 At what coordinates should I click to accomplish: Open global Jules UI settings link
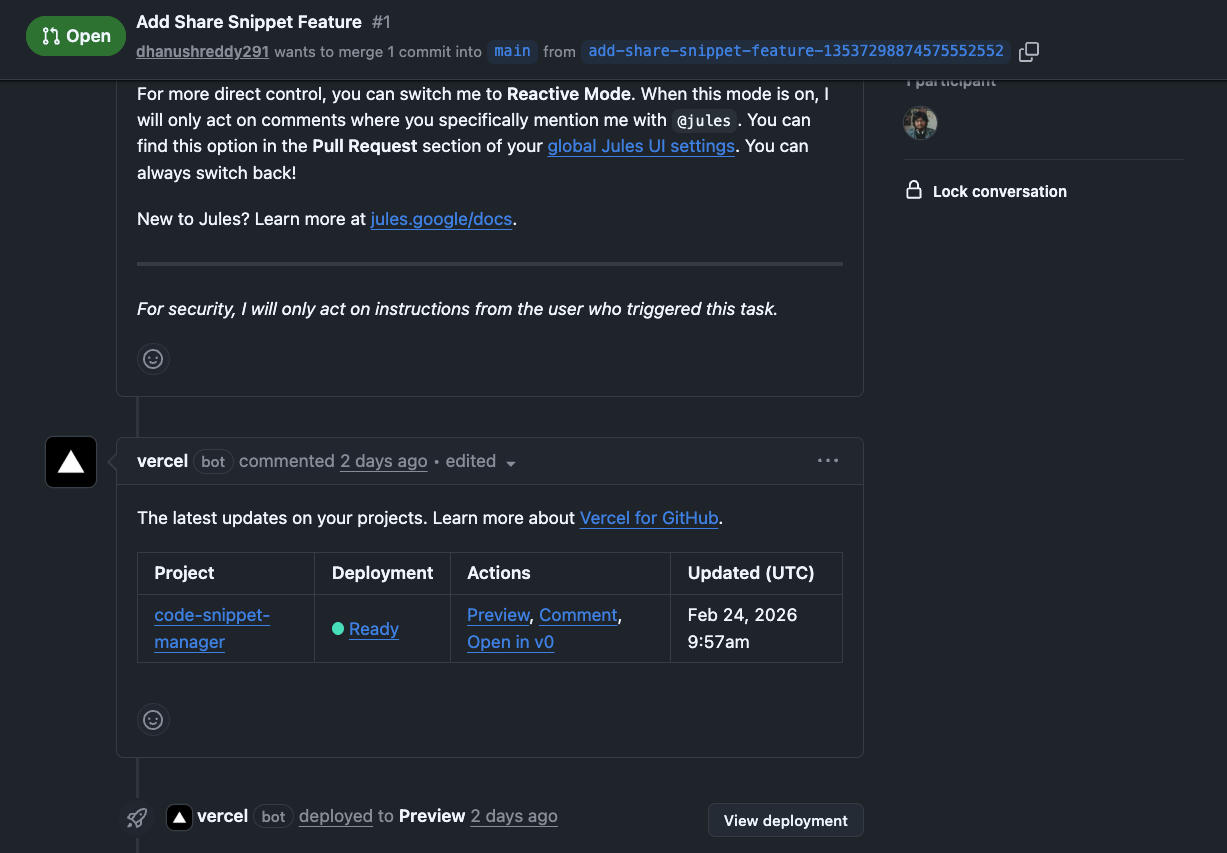tap(641, 146)
